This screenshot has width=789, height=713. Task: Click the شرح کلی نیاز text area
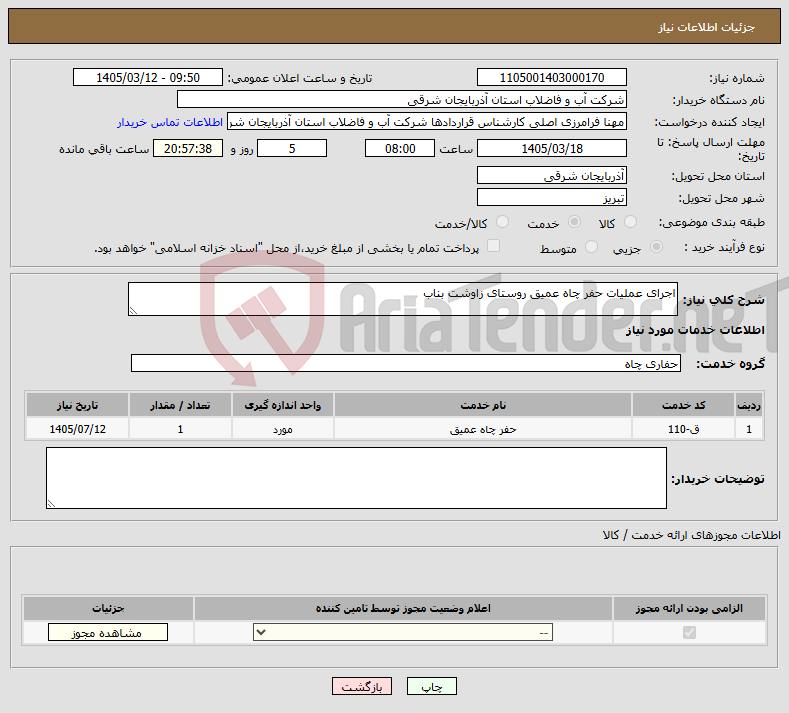tap(403, 299)
